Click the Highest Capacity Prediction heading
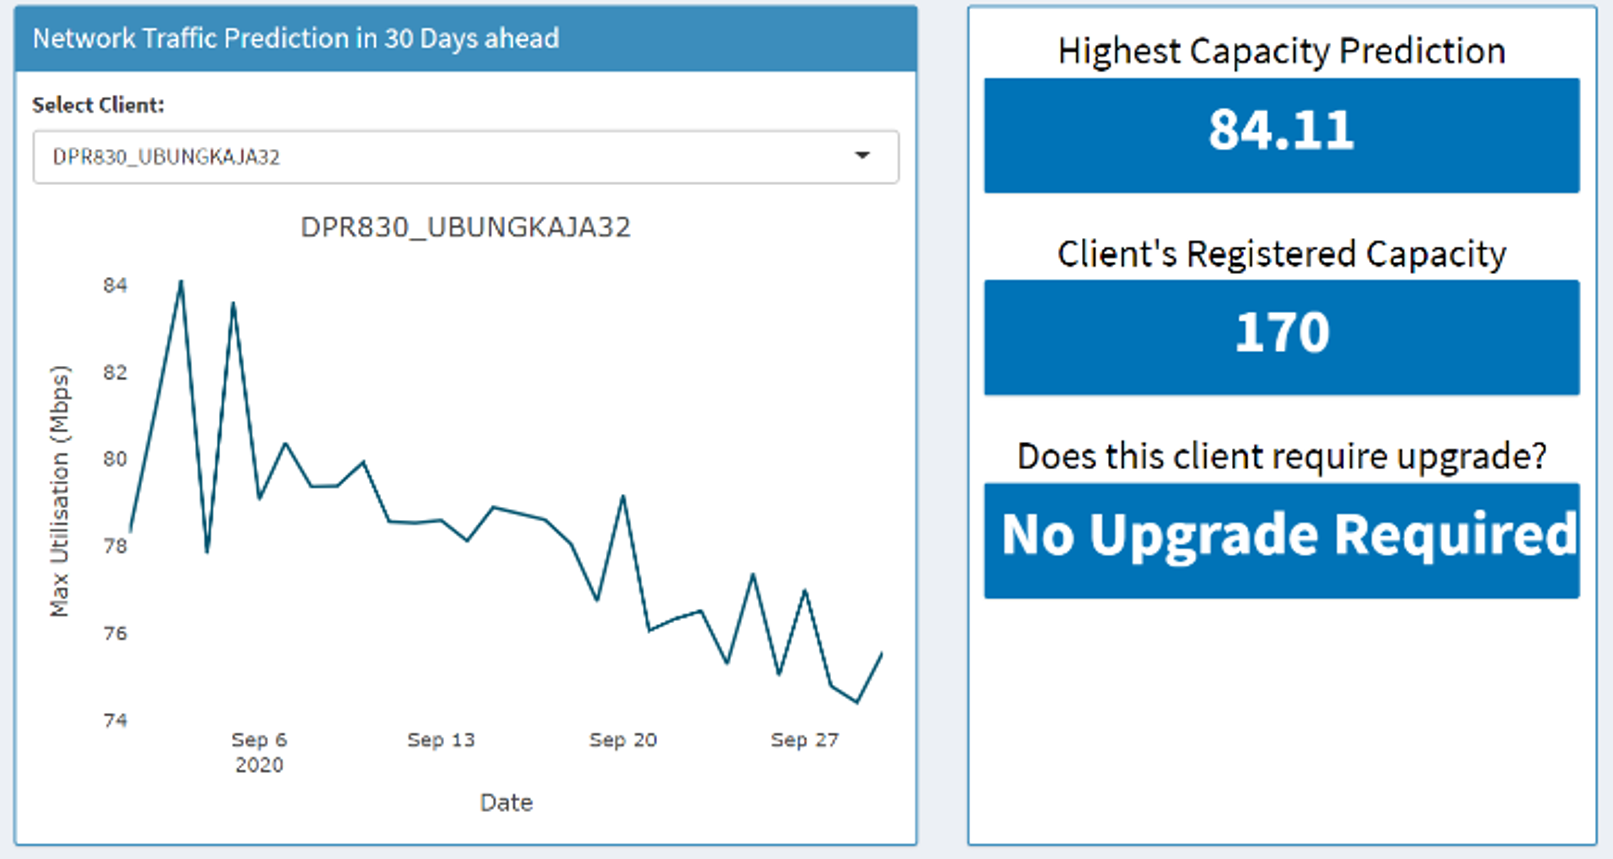The image size is (1613, 859). (x=1282, y=51)
